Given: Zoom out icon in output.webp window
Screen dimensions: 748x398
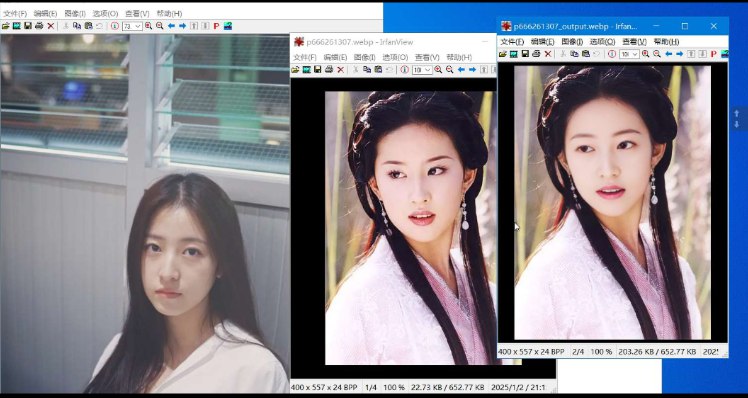Looking at the screenshot, I should [657, 54].
